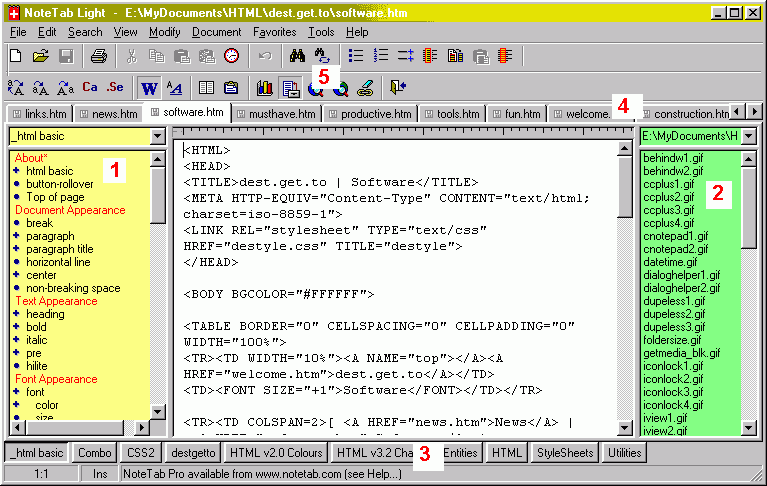The image size is (767, 486).
Task: Click the Top of page clip
Action: coord(55,197)
